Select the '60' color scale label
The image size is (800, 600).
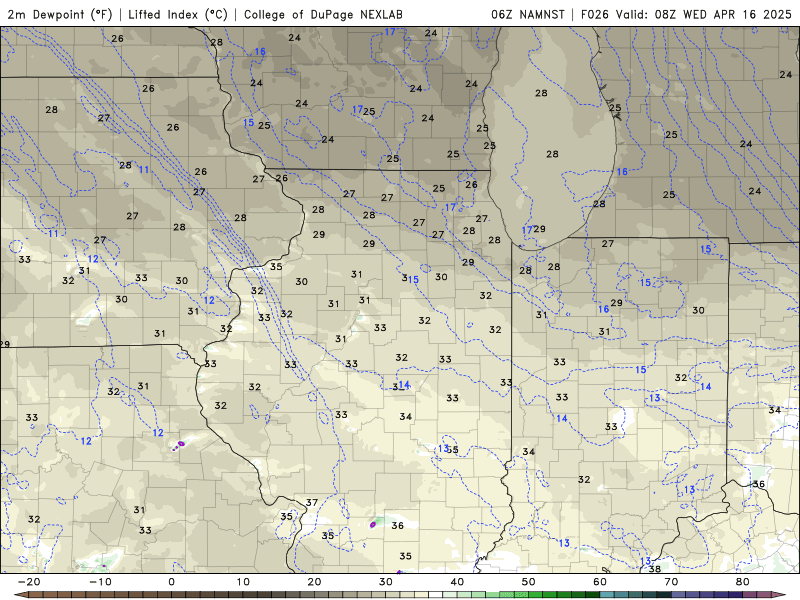pyautogui.click(x=600, y=582)
